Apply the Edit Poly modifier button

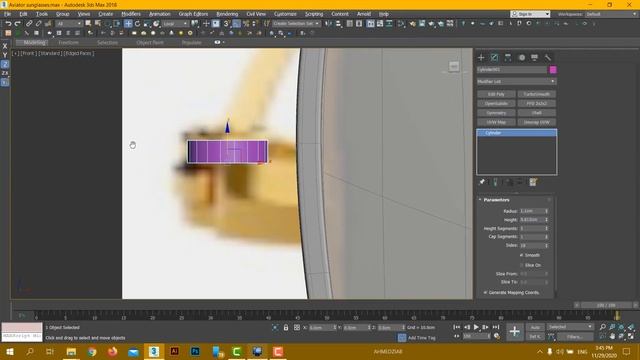pos(496,94)
